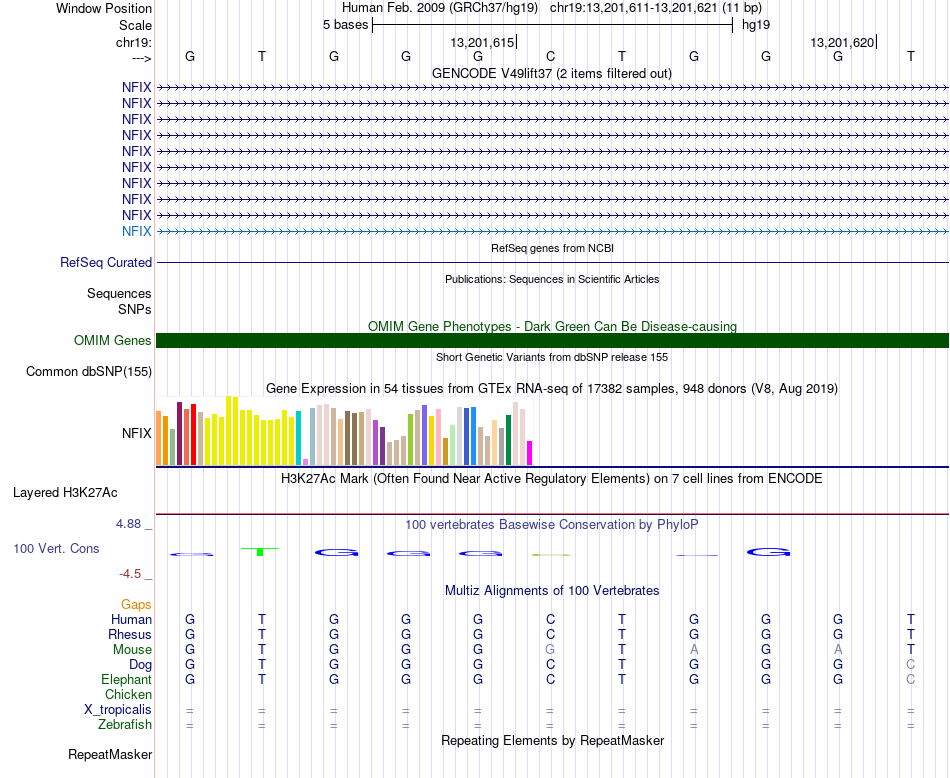
Task: Click the dark green OMIM Genes bar
Action: pos(552,341)
